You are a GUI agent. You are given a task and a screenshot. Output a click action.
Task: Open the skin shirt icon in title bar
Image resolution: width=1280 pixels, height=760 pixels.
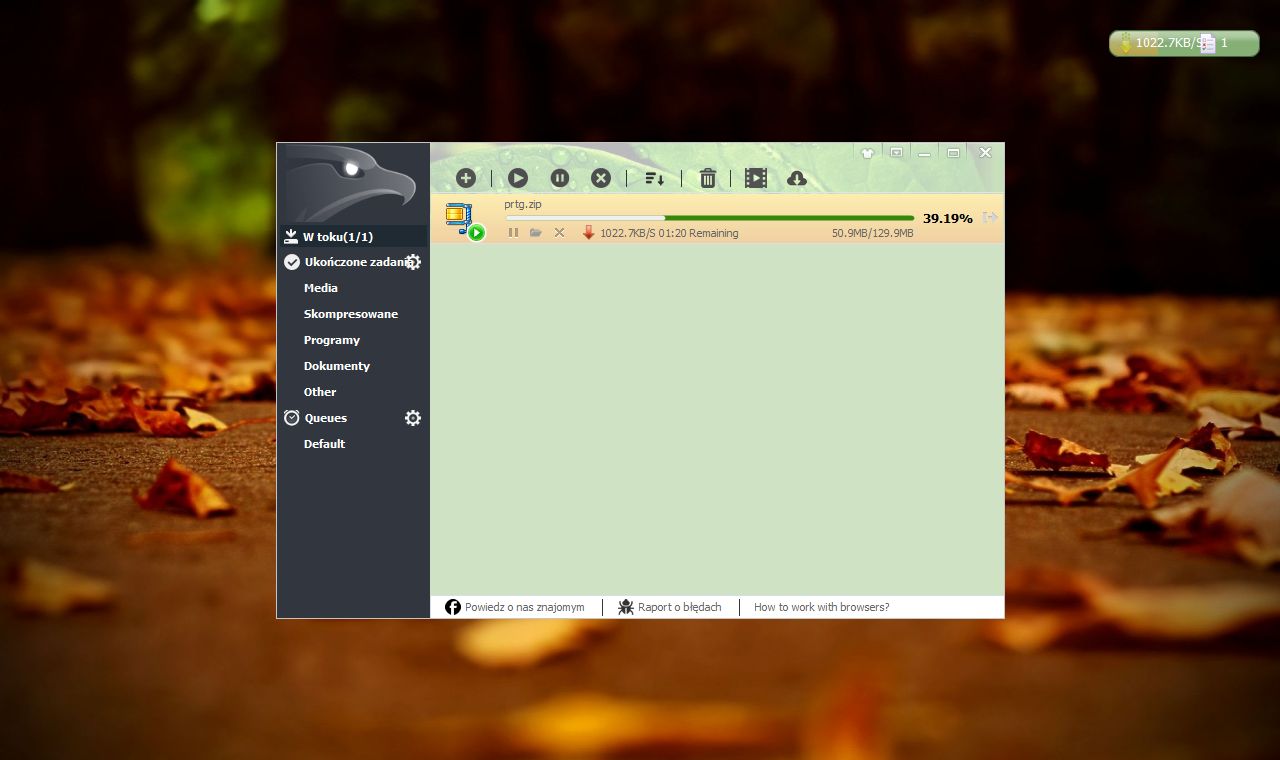(x=867, y=153)
